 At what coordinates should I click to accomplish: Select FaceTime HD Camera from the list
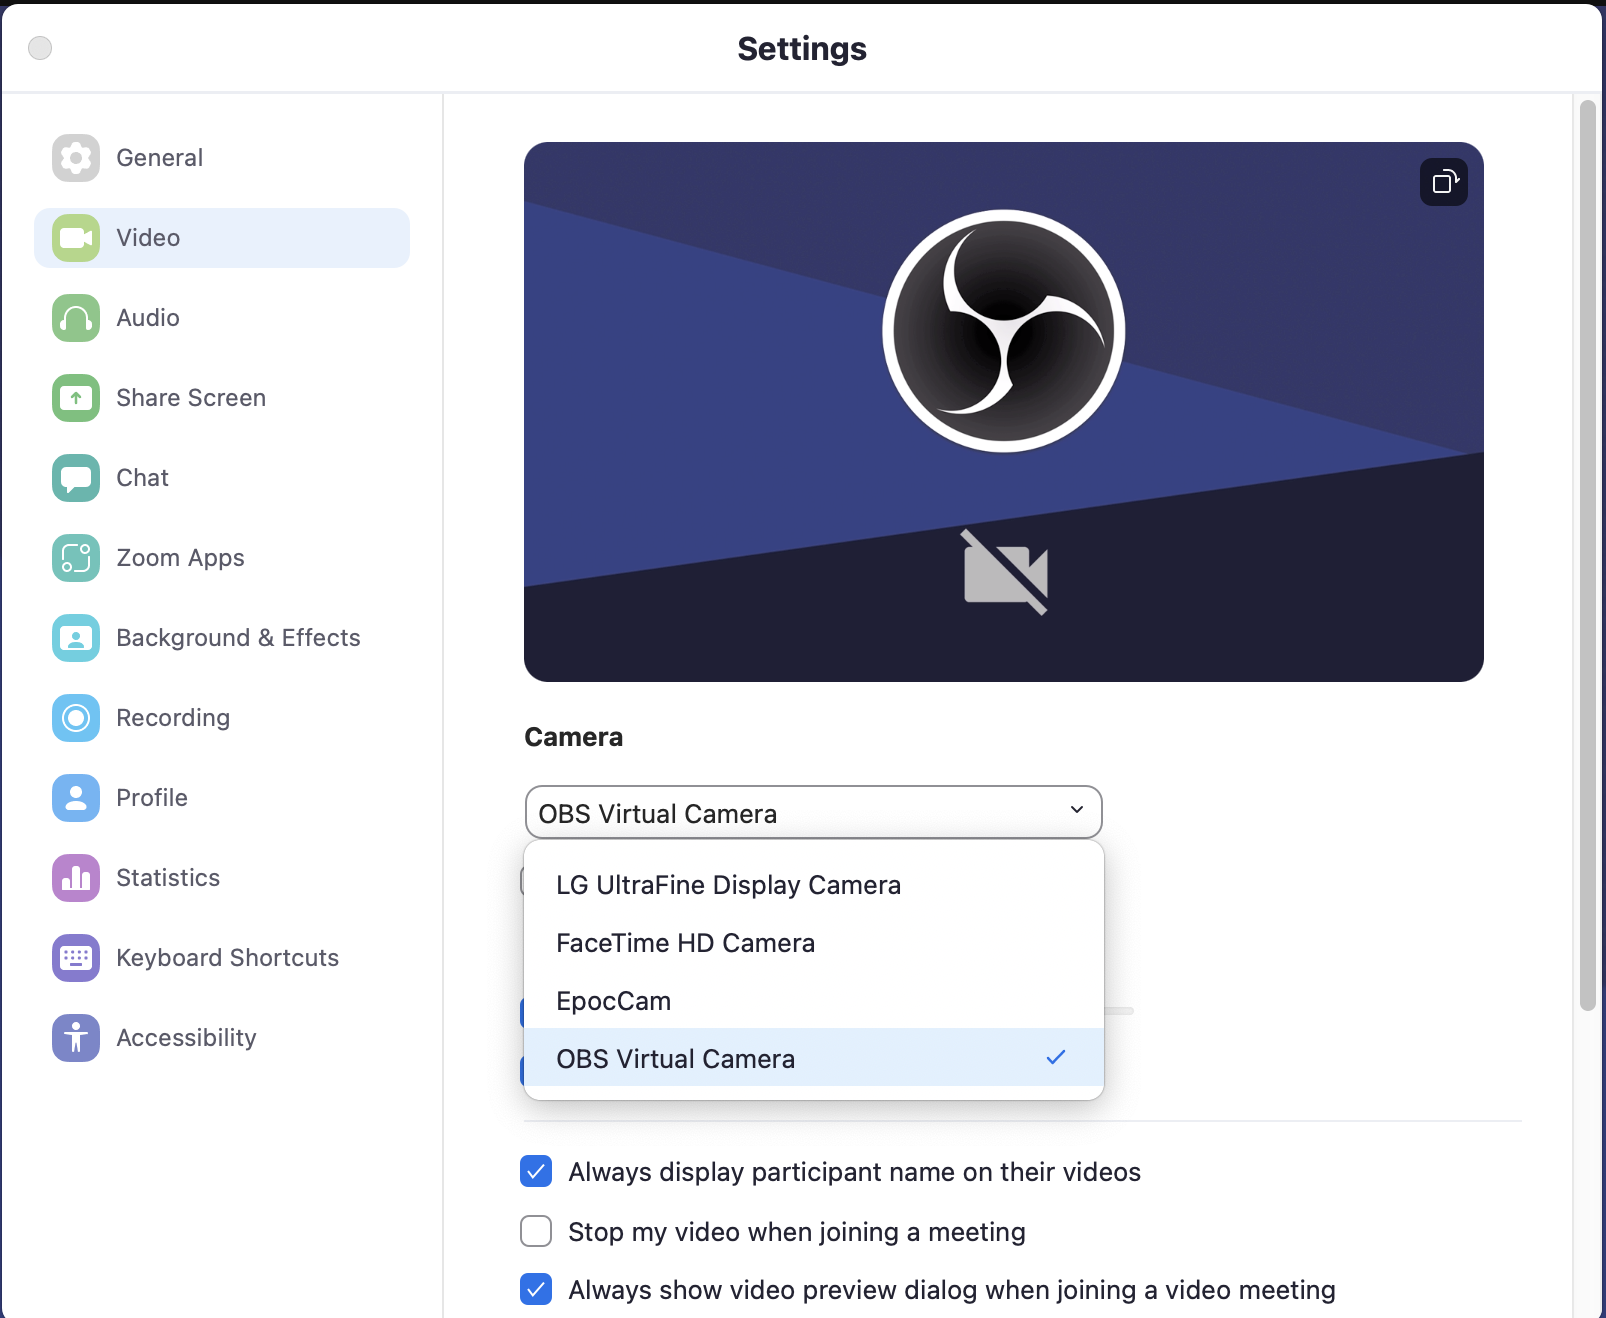(x=686, y=942)
